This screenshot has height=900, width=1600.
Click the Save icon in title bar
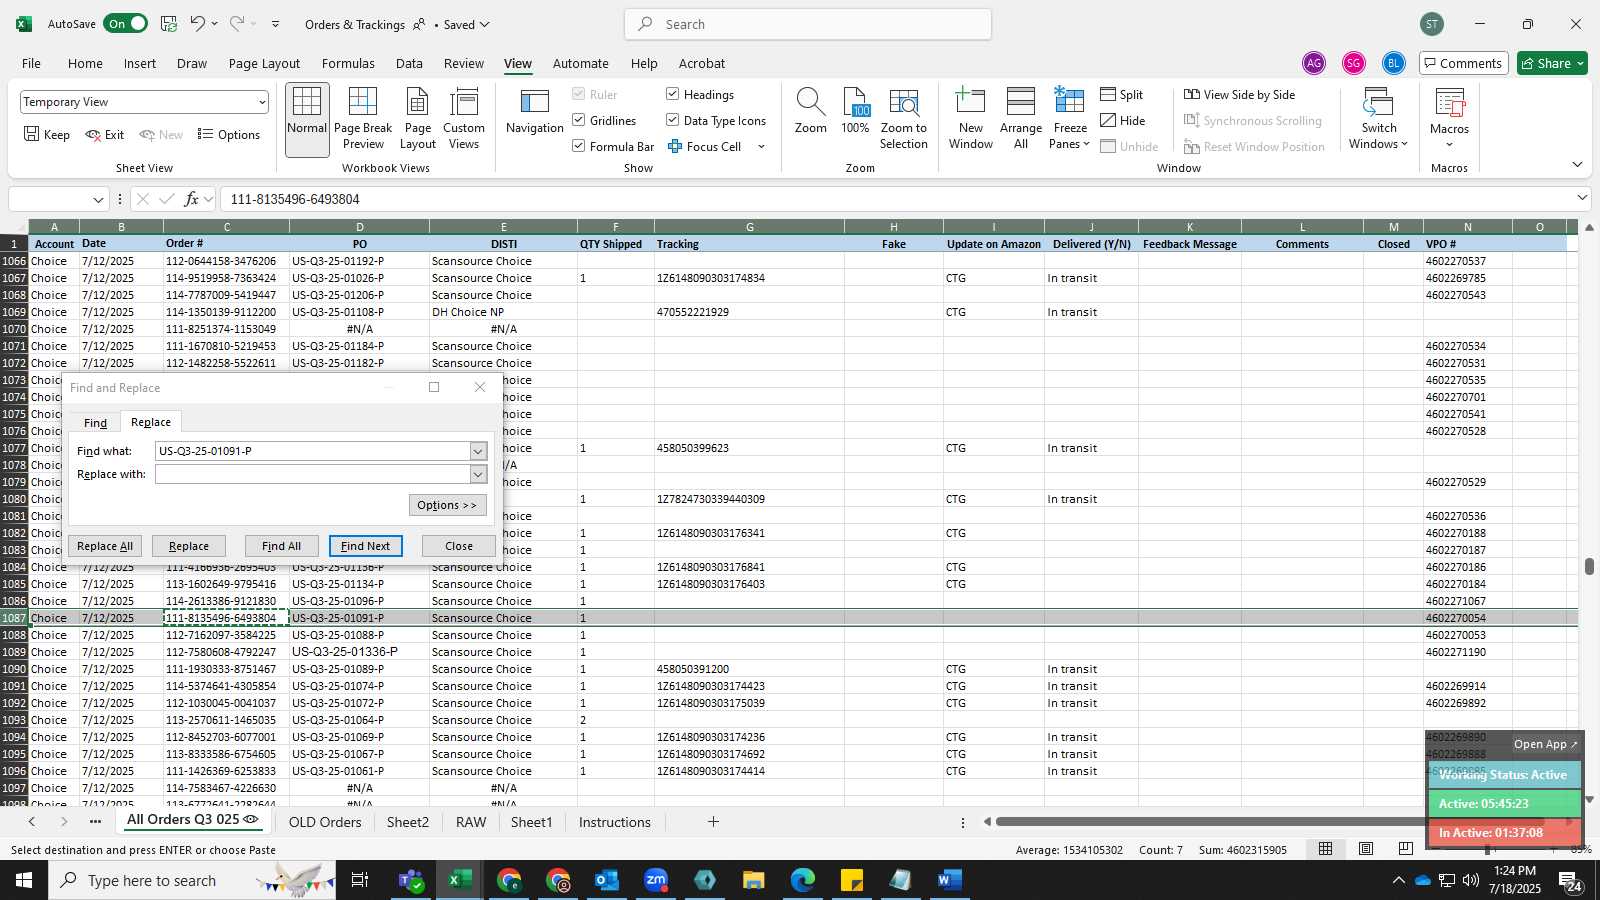coord(169,24)
